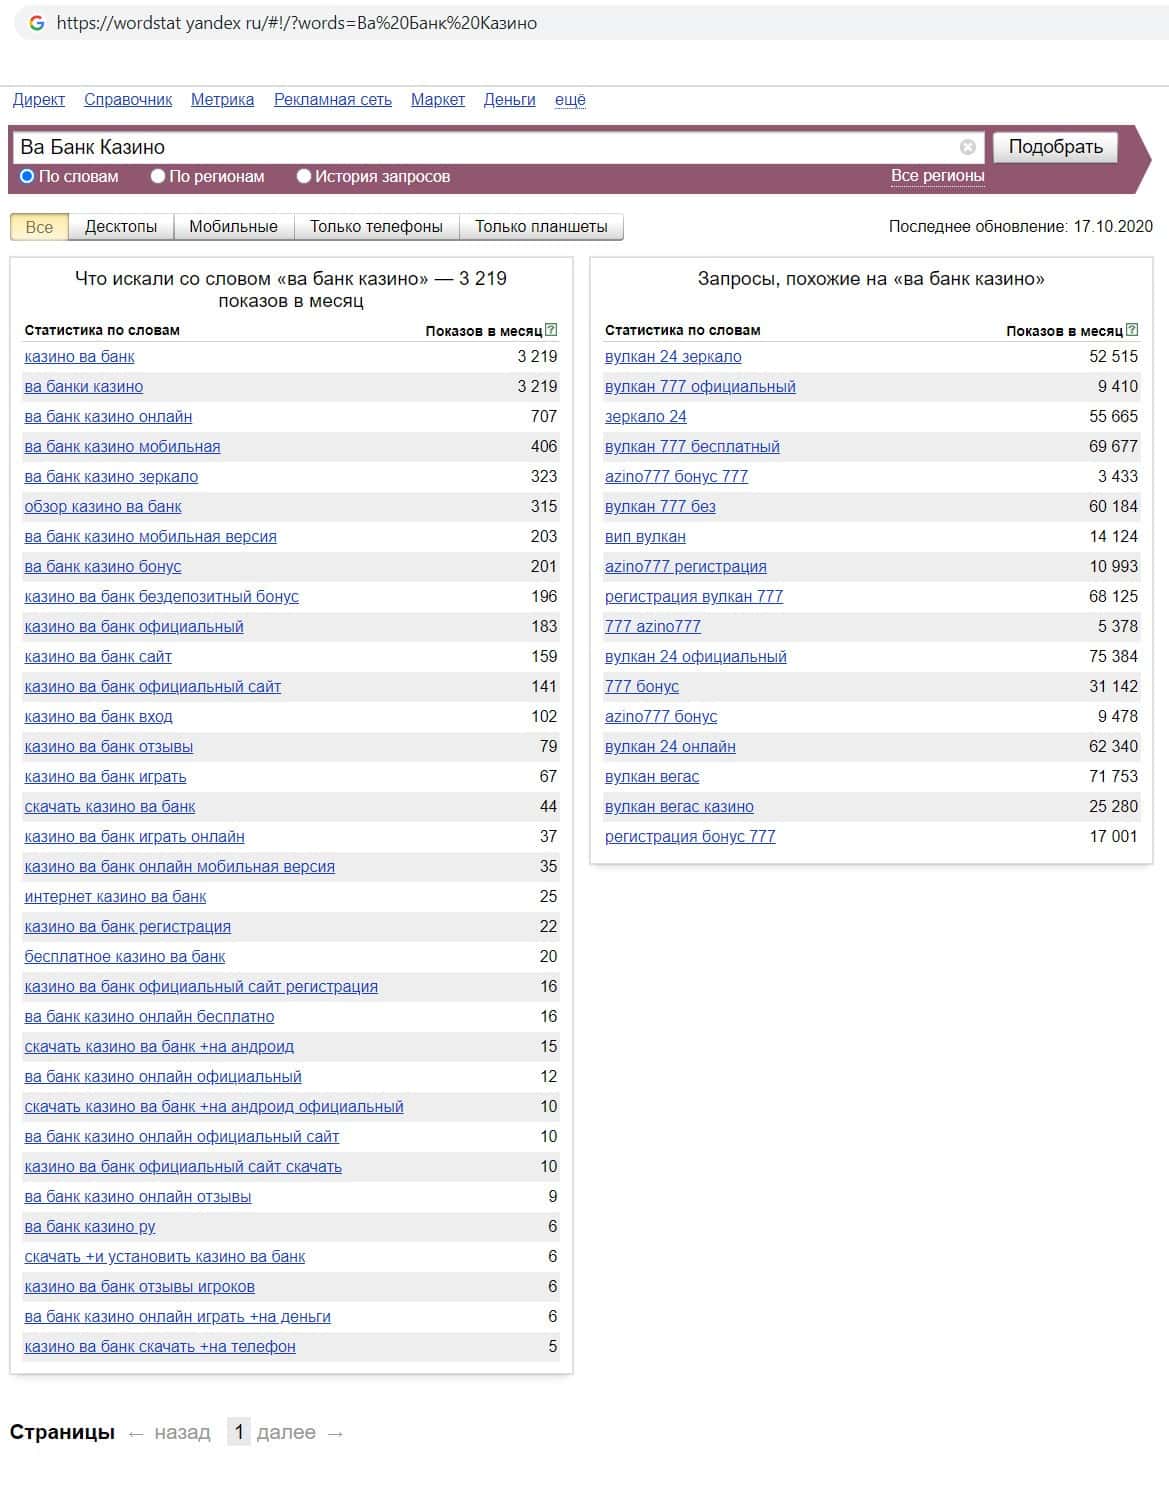Open the 'скачать казино ва банк' link
Image resolution: width=1169 pixels, height=1507 pixels.
coord(110,807)
